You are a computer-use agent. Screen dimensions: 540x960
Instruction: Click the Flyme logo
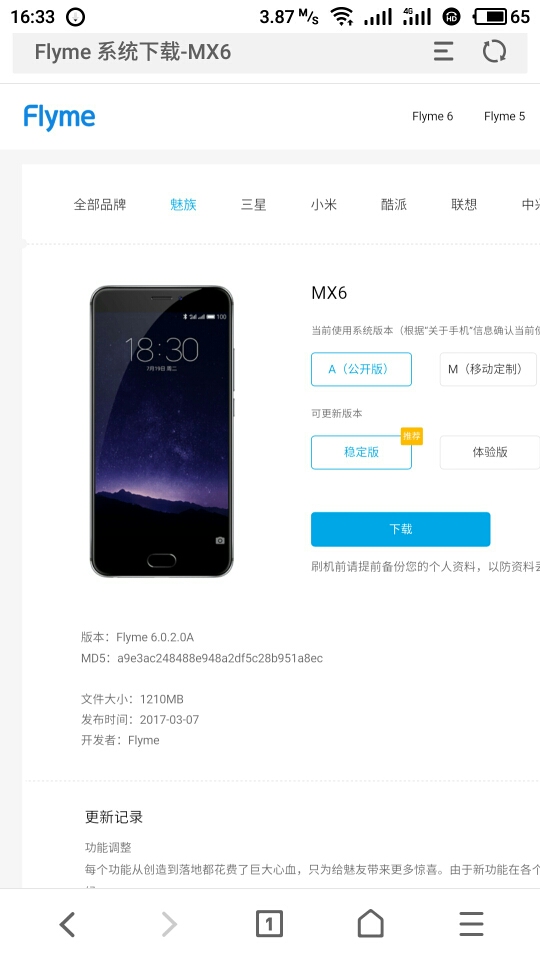click(x=59, y=117)
